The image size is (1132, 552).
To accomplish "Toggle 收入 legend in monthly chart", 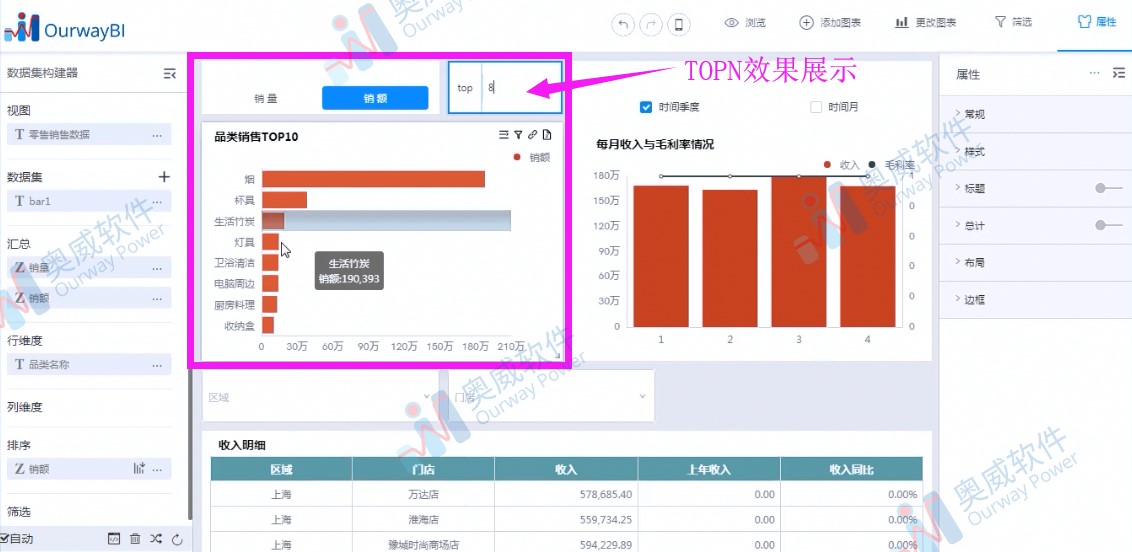I will 842,165.
